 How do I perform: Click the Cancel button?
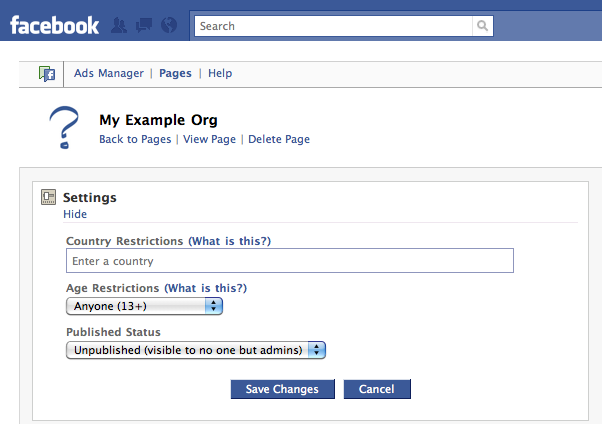coord(377,389)
